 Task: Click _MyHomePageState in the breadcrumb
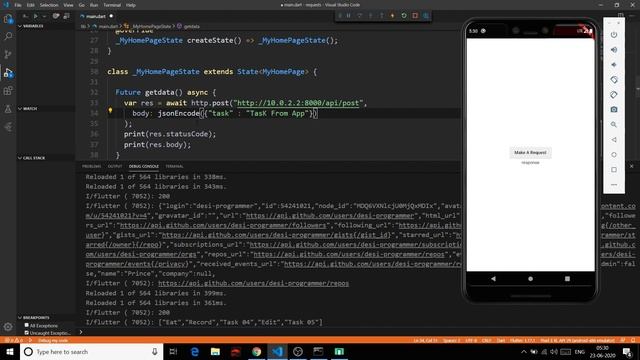coord(151,26)
